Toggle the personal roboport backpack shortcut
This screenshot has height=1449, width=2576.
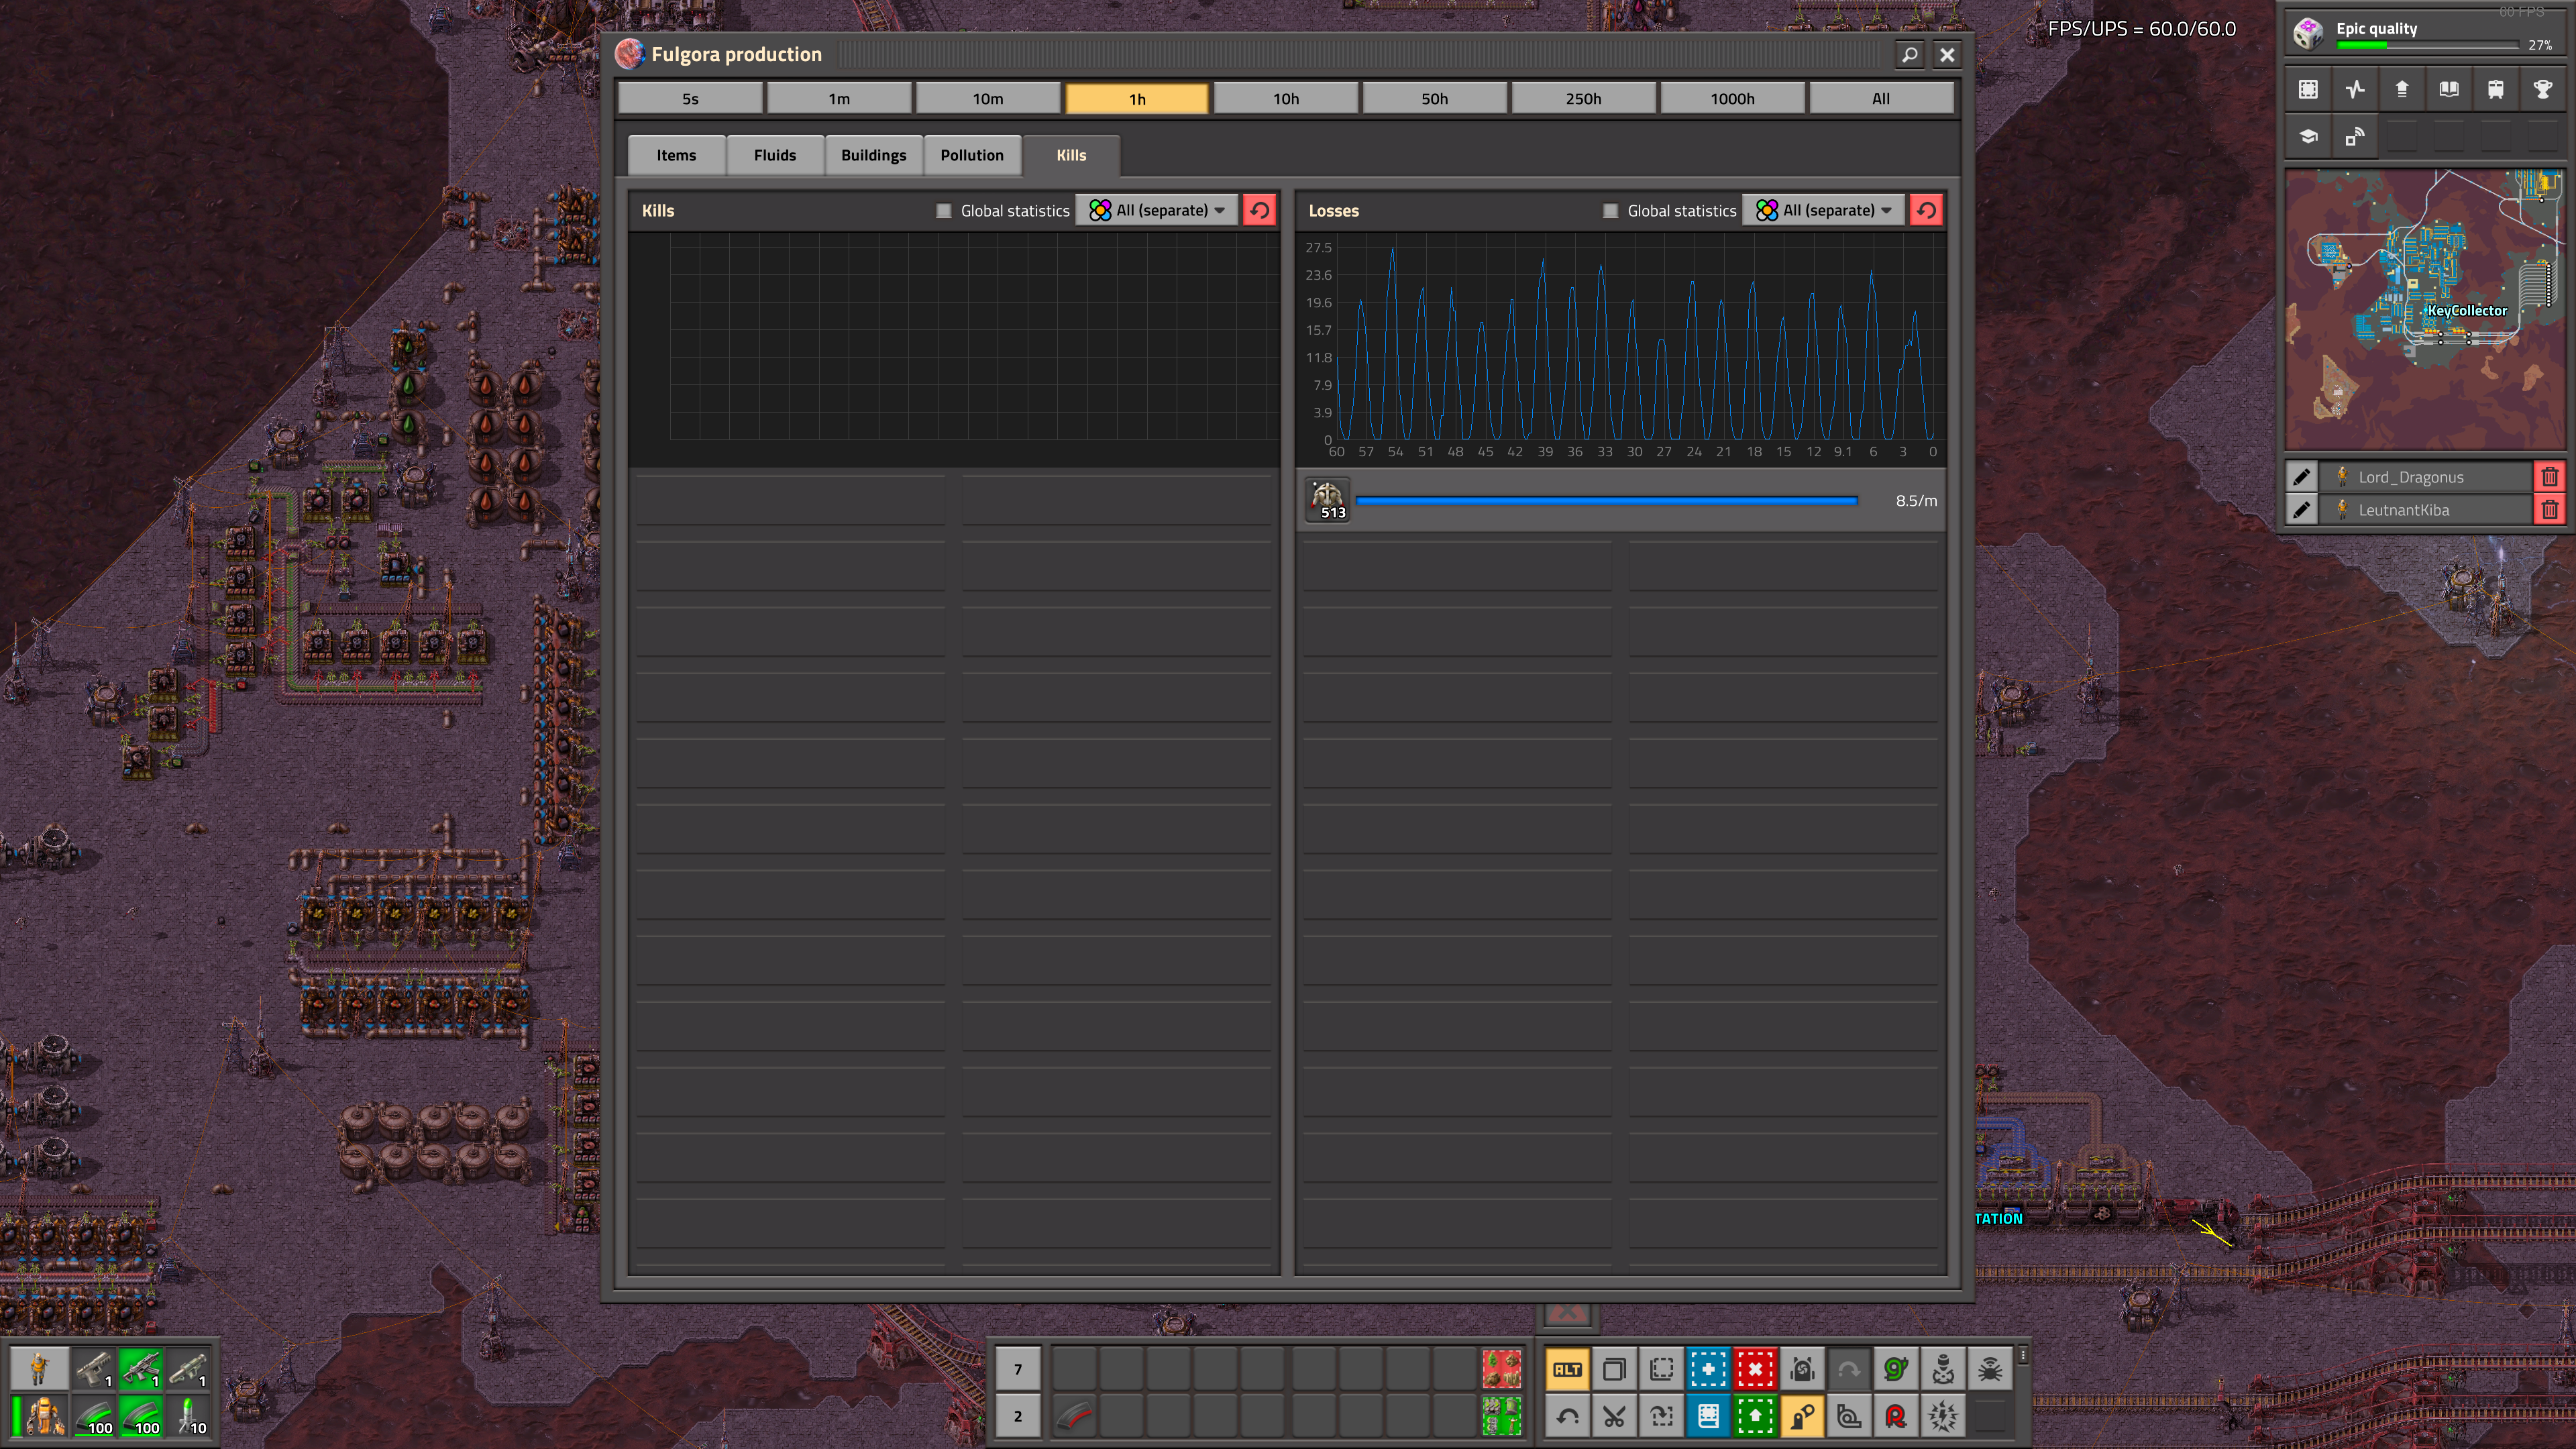click(x=1802, y=1369)
